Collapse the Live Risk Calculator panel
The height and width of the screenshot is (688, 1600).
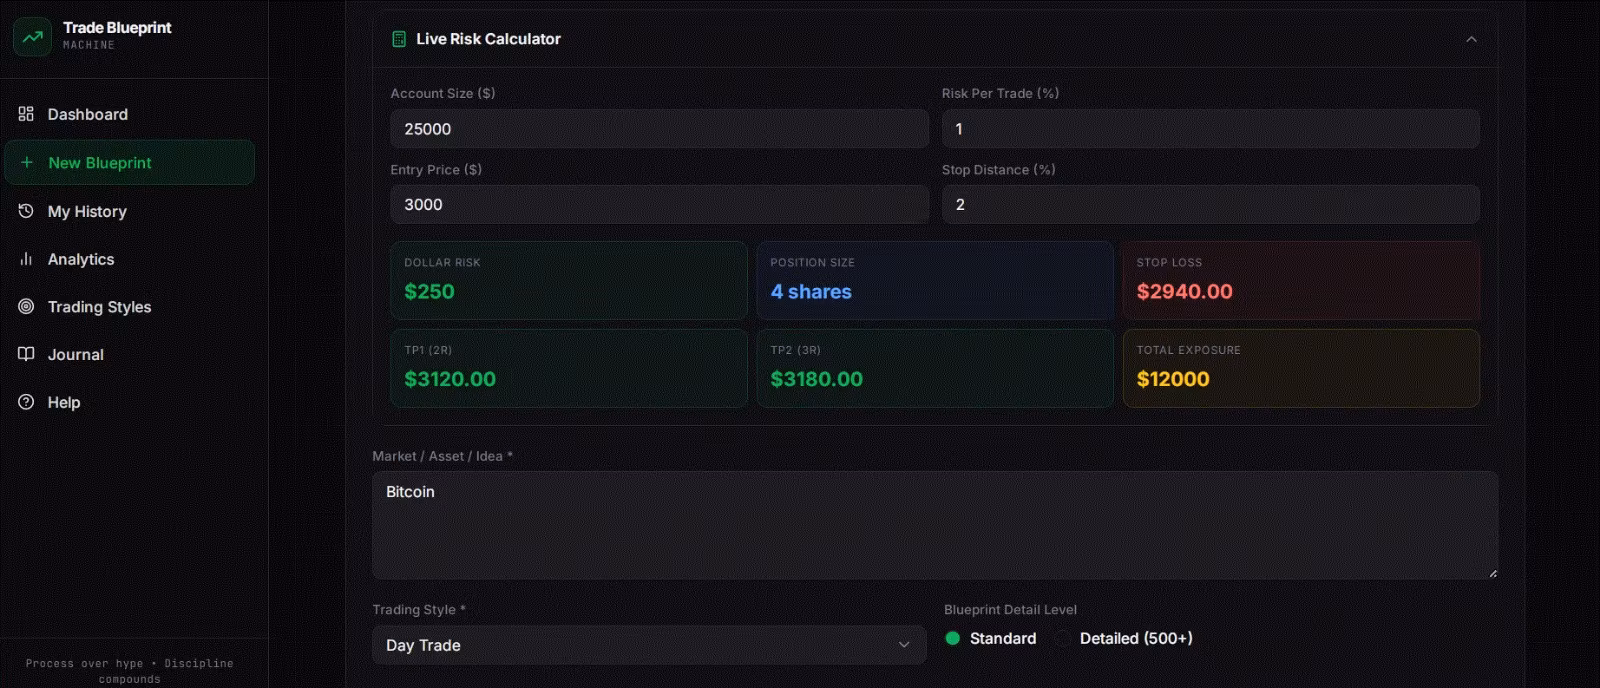click(1471, 39)
